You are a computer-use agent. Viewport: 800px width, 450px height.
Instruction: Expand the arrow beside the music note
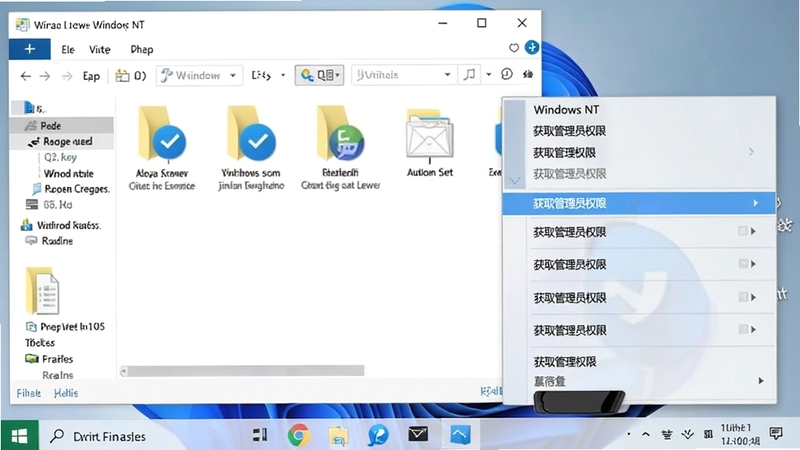click(488, 75)
